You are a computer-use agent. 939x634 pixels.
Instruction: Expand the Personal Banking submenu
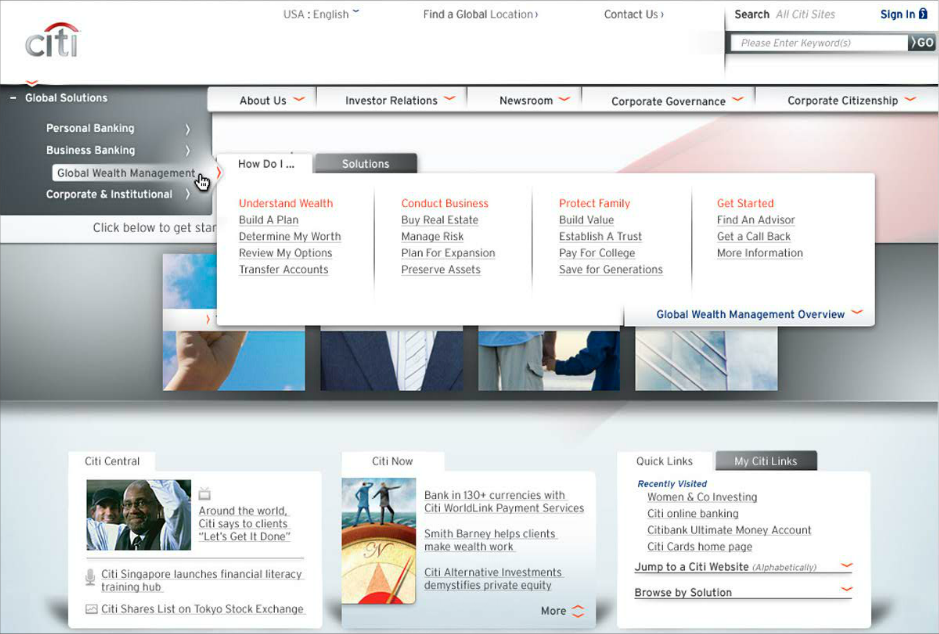(x=187, y=128)
